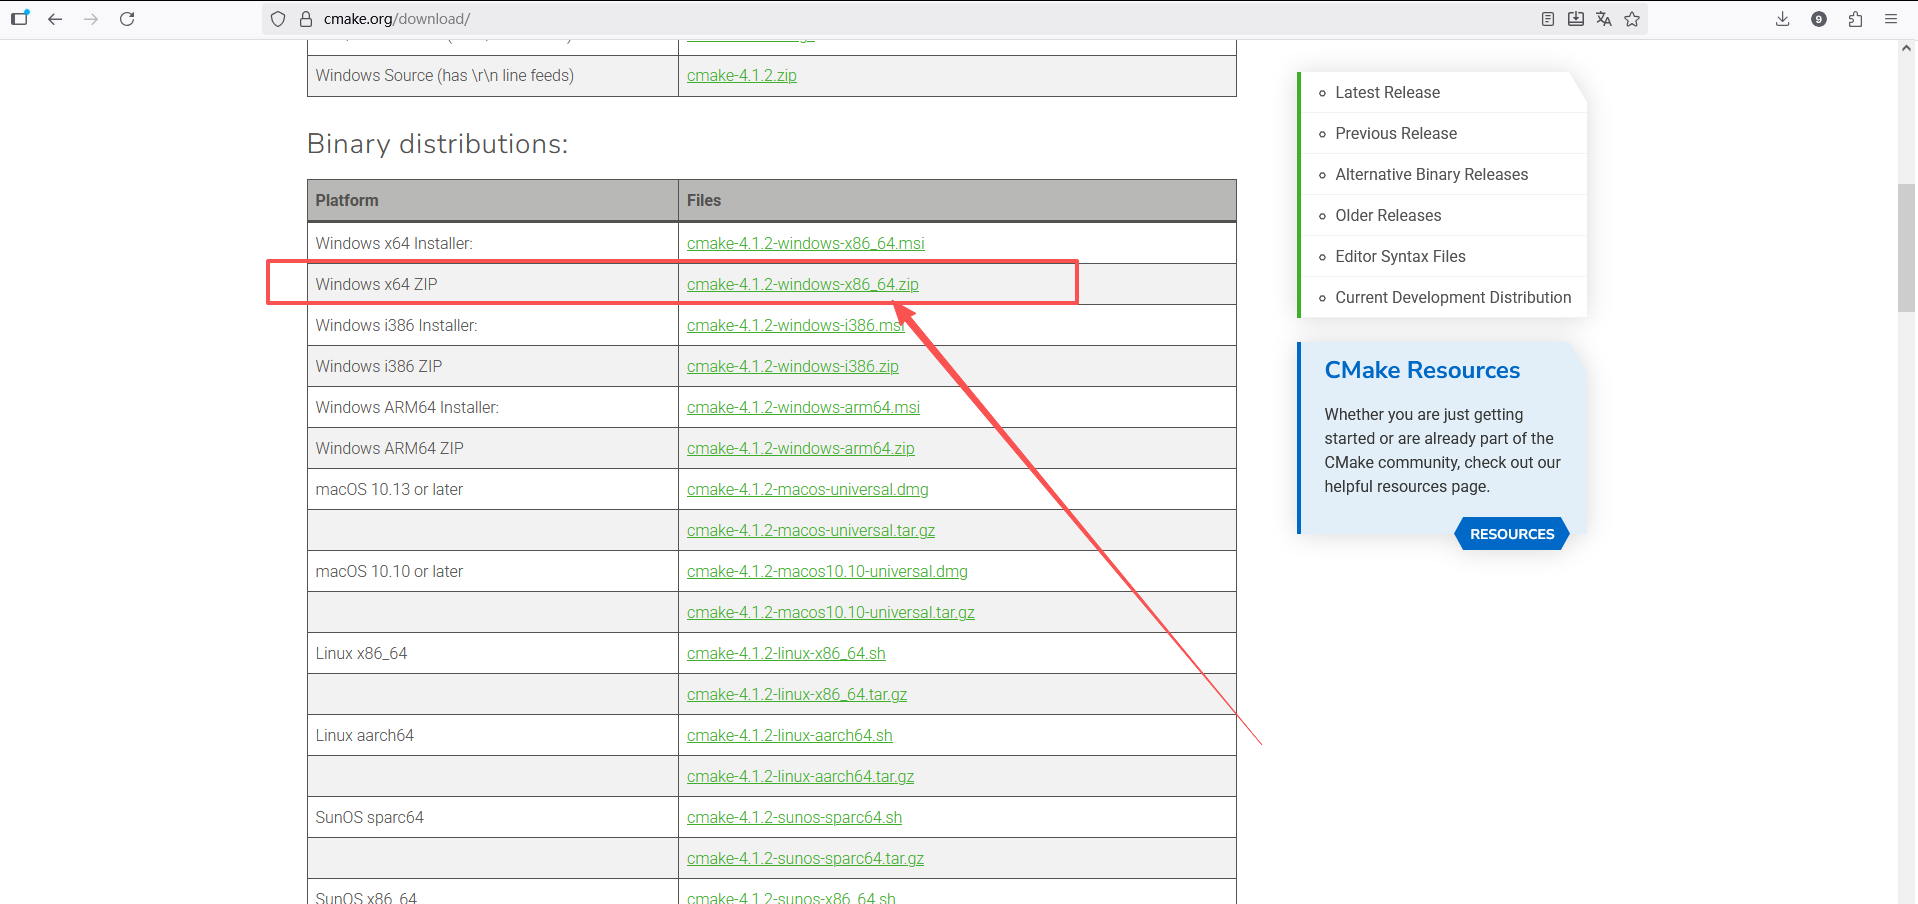Download cmake-4.1.2-linux-aarch64.sh
The image size is (1918, 904).
[x=790, y=735]
